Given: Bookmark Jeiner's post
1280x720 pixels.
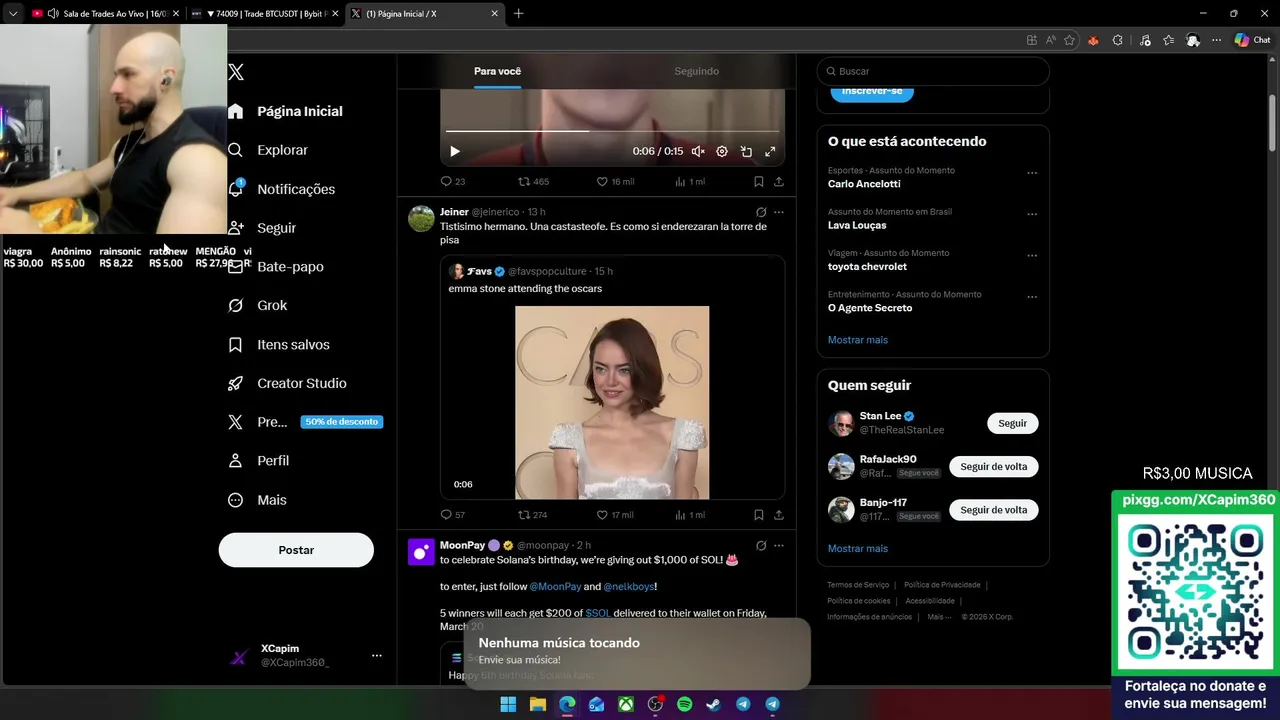Looking at the screenshot, I should (759, 515).
